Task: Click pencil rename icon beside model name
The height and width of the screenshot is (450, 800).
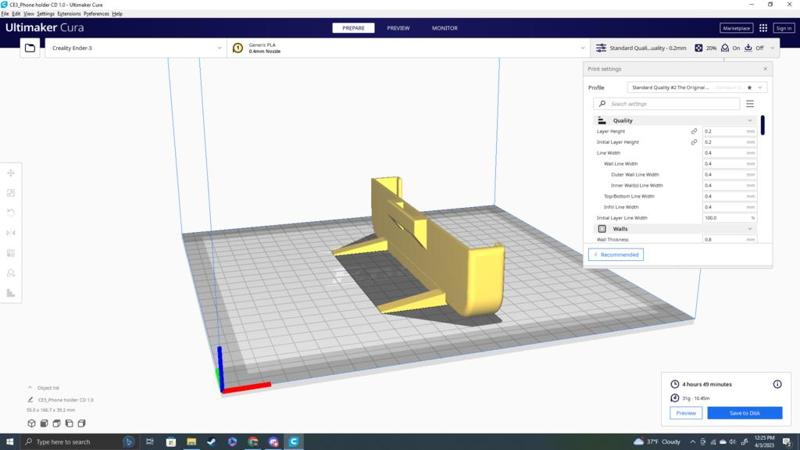Action: [x=30, y=400]
